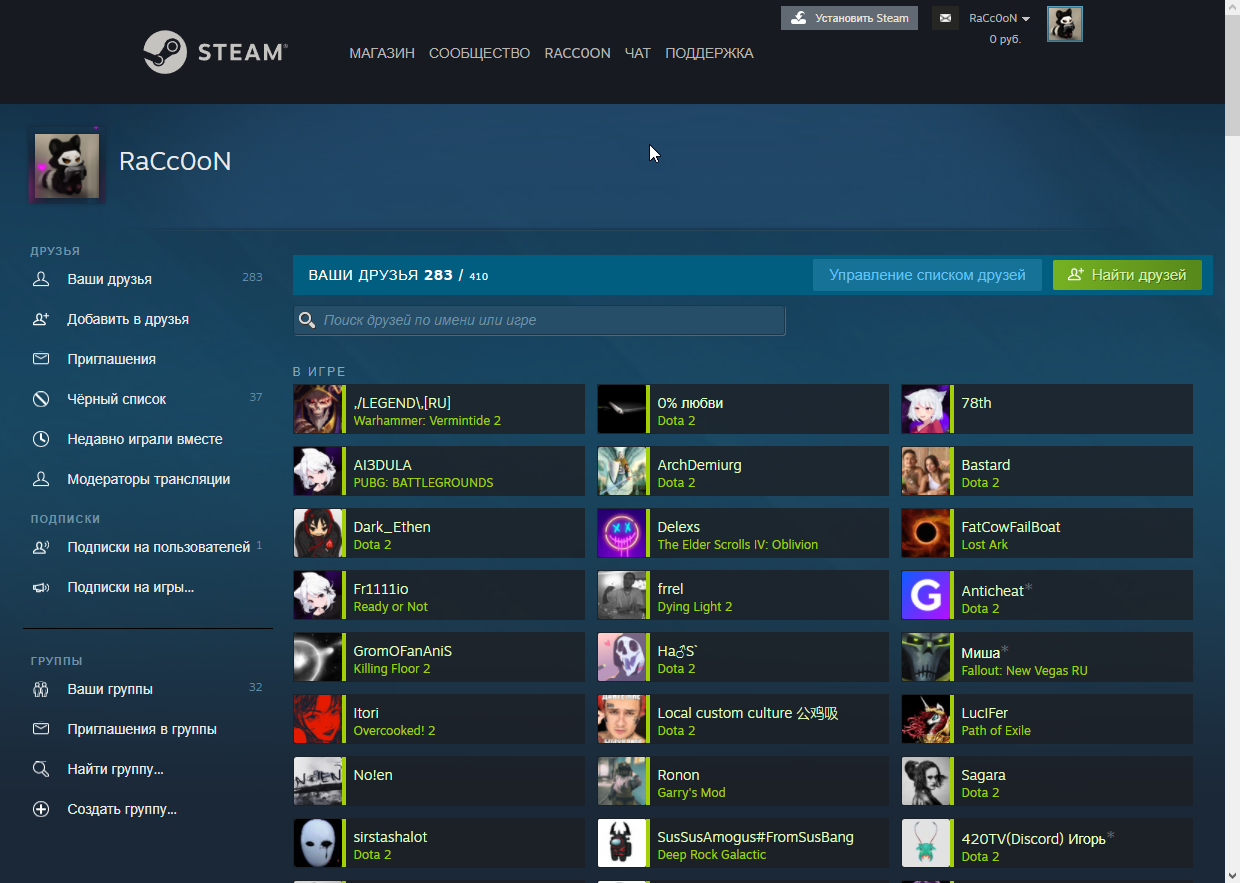Open the СООБЩЕСТВО menu
This screenshot has height=883, width=1240.
coord(480,53)
